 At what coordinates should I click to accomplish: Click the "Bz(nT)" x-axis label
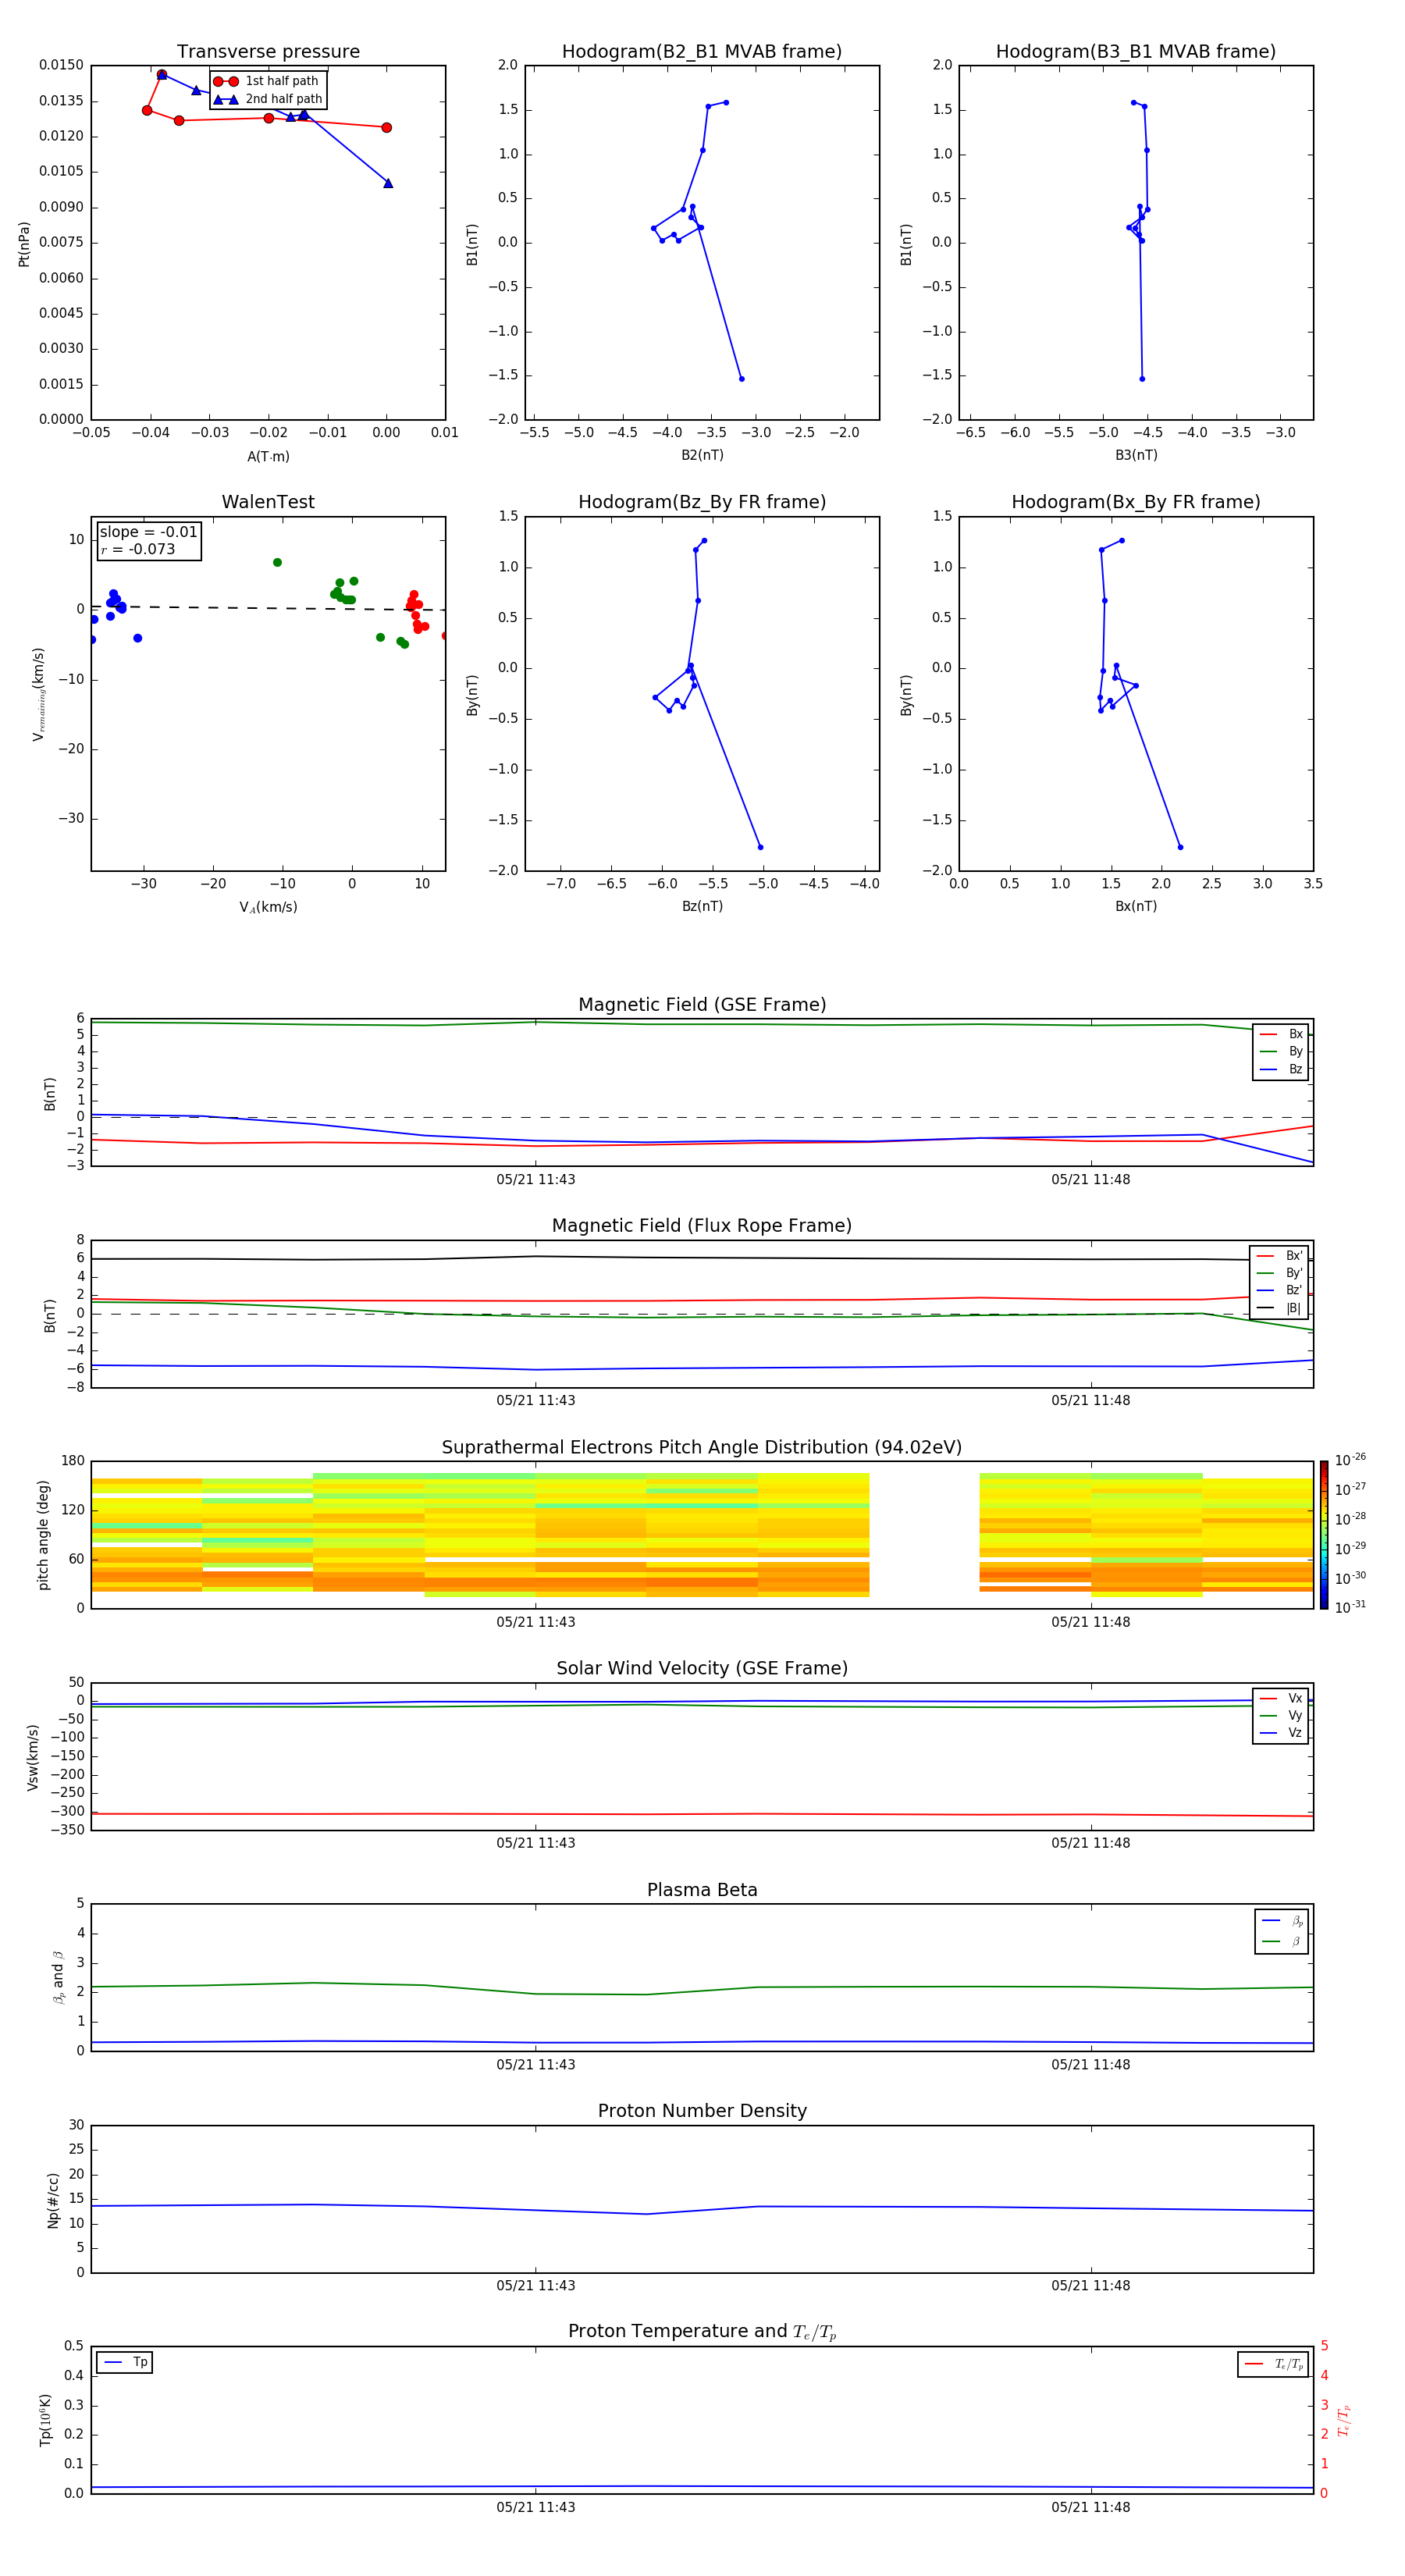coord(702,907)
